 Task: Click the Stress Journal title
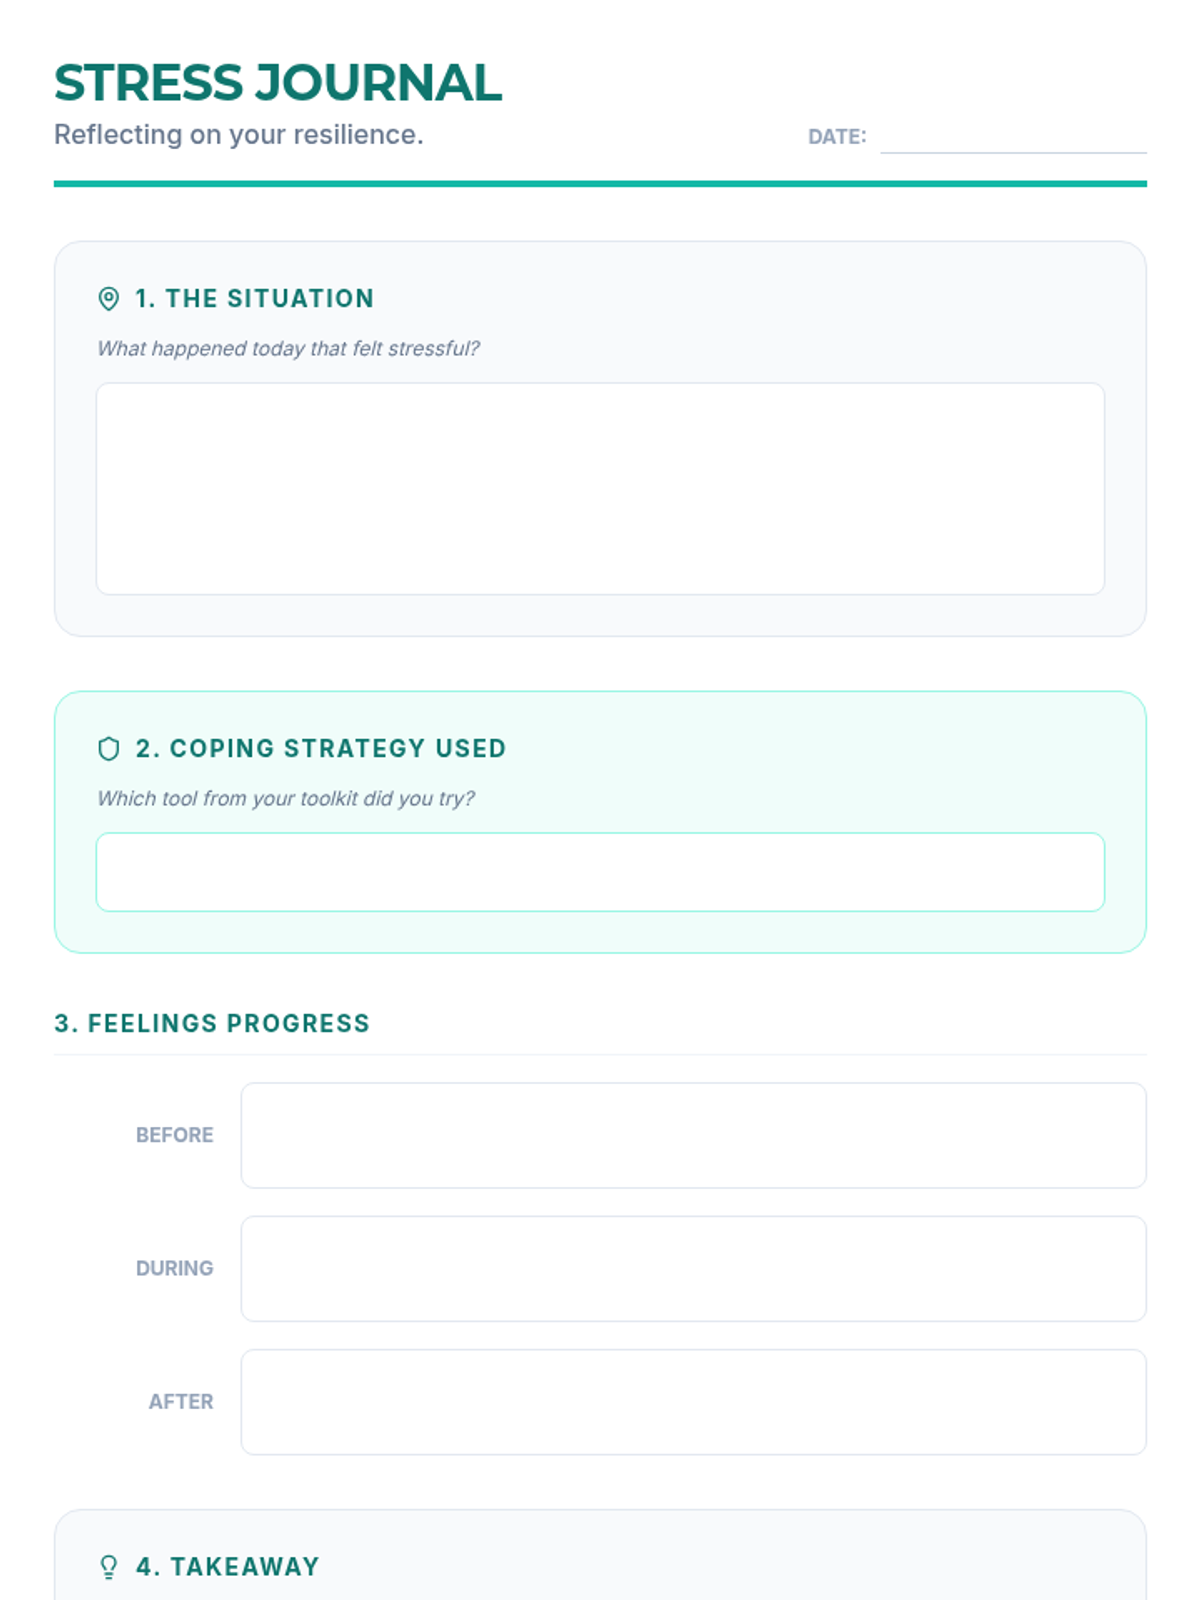pyautogui.click(x=278, y=83)
